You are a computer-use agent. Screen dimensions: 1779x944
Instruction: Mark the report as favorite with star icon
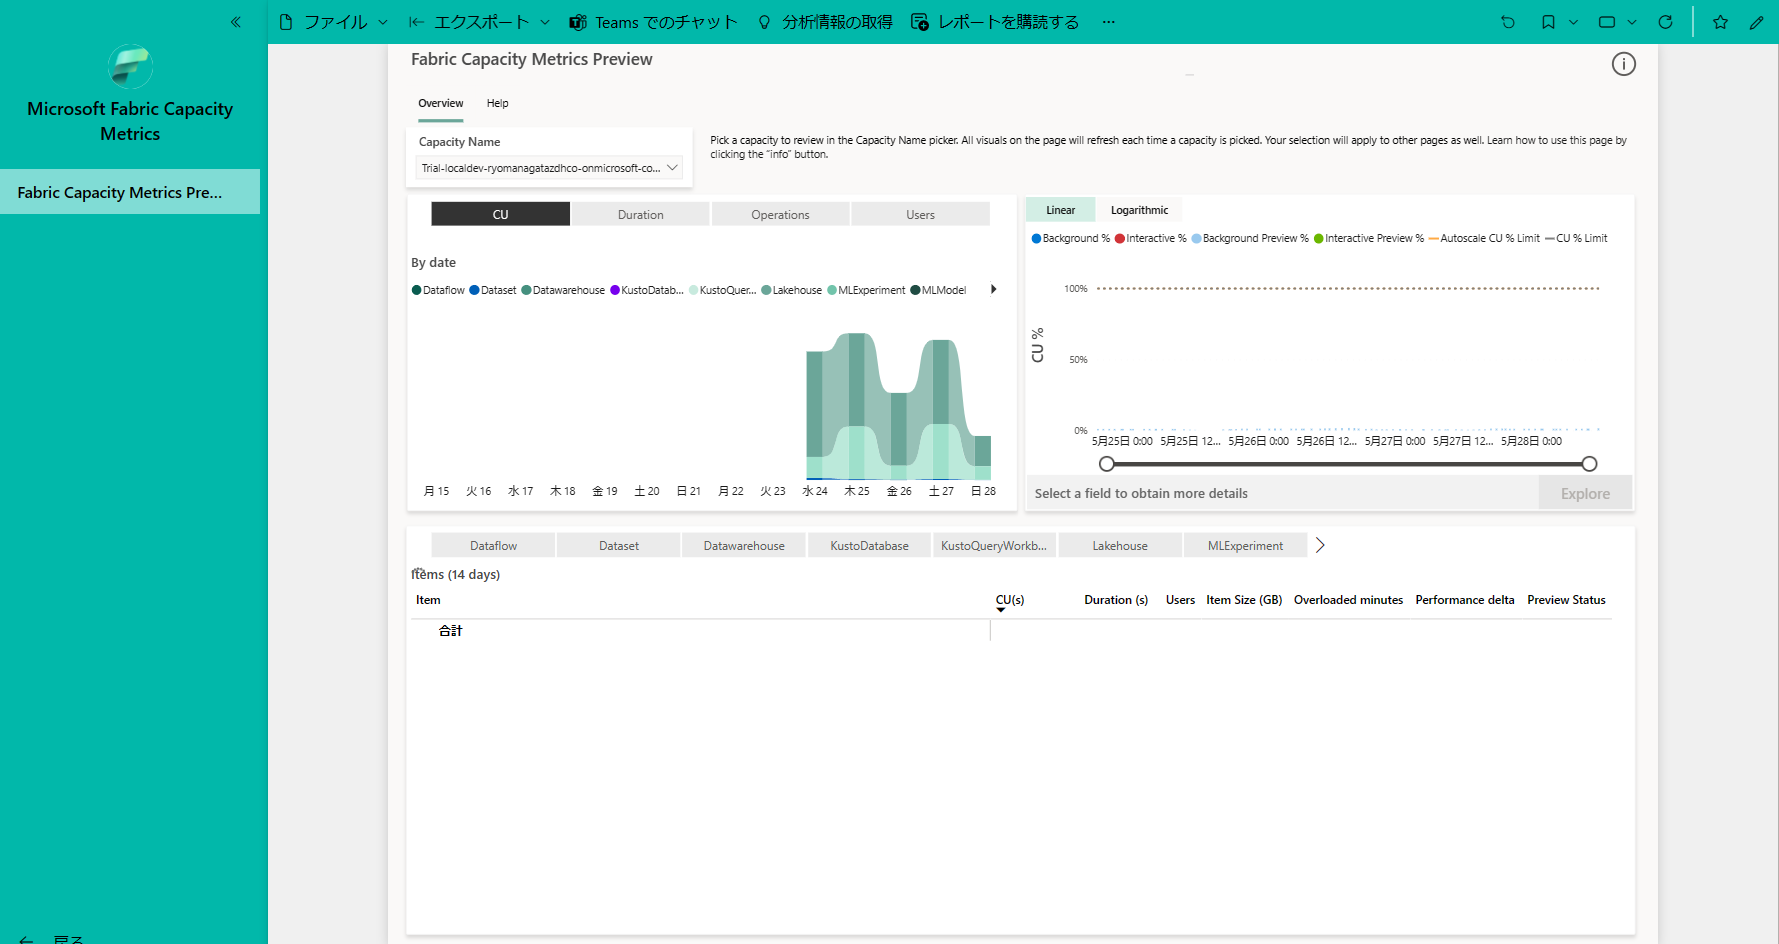click(1720, 21)
